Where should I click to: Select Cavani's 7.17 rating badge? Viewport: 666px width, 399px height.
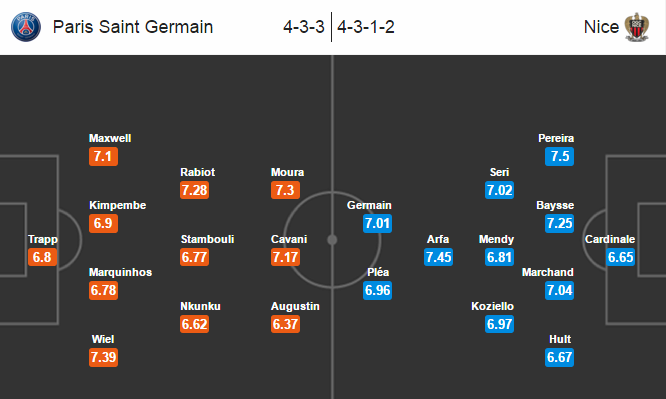point(285,257)
